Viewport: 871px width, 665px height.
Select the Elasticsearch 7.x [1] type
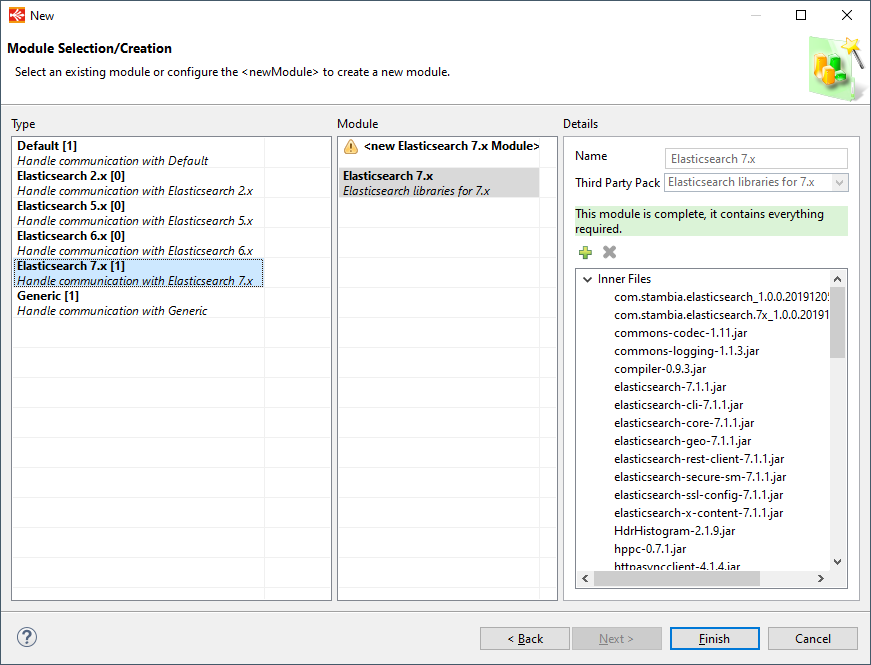click(138, 273)
